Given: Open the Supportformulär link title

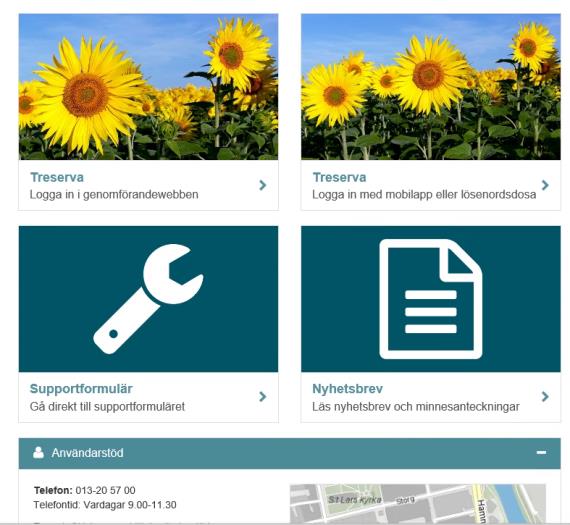Looking at the screenshot, I should [x=81, y=389].
